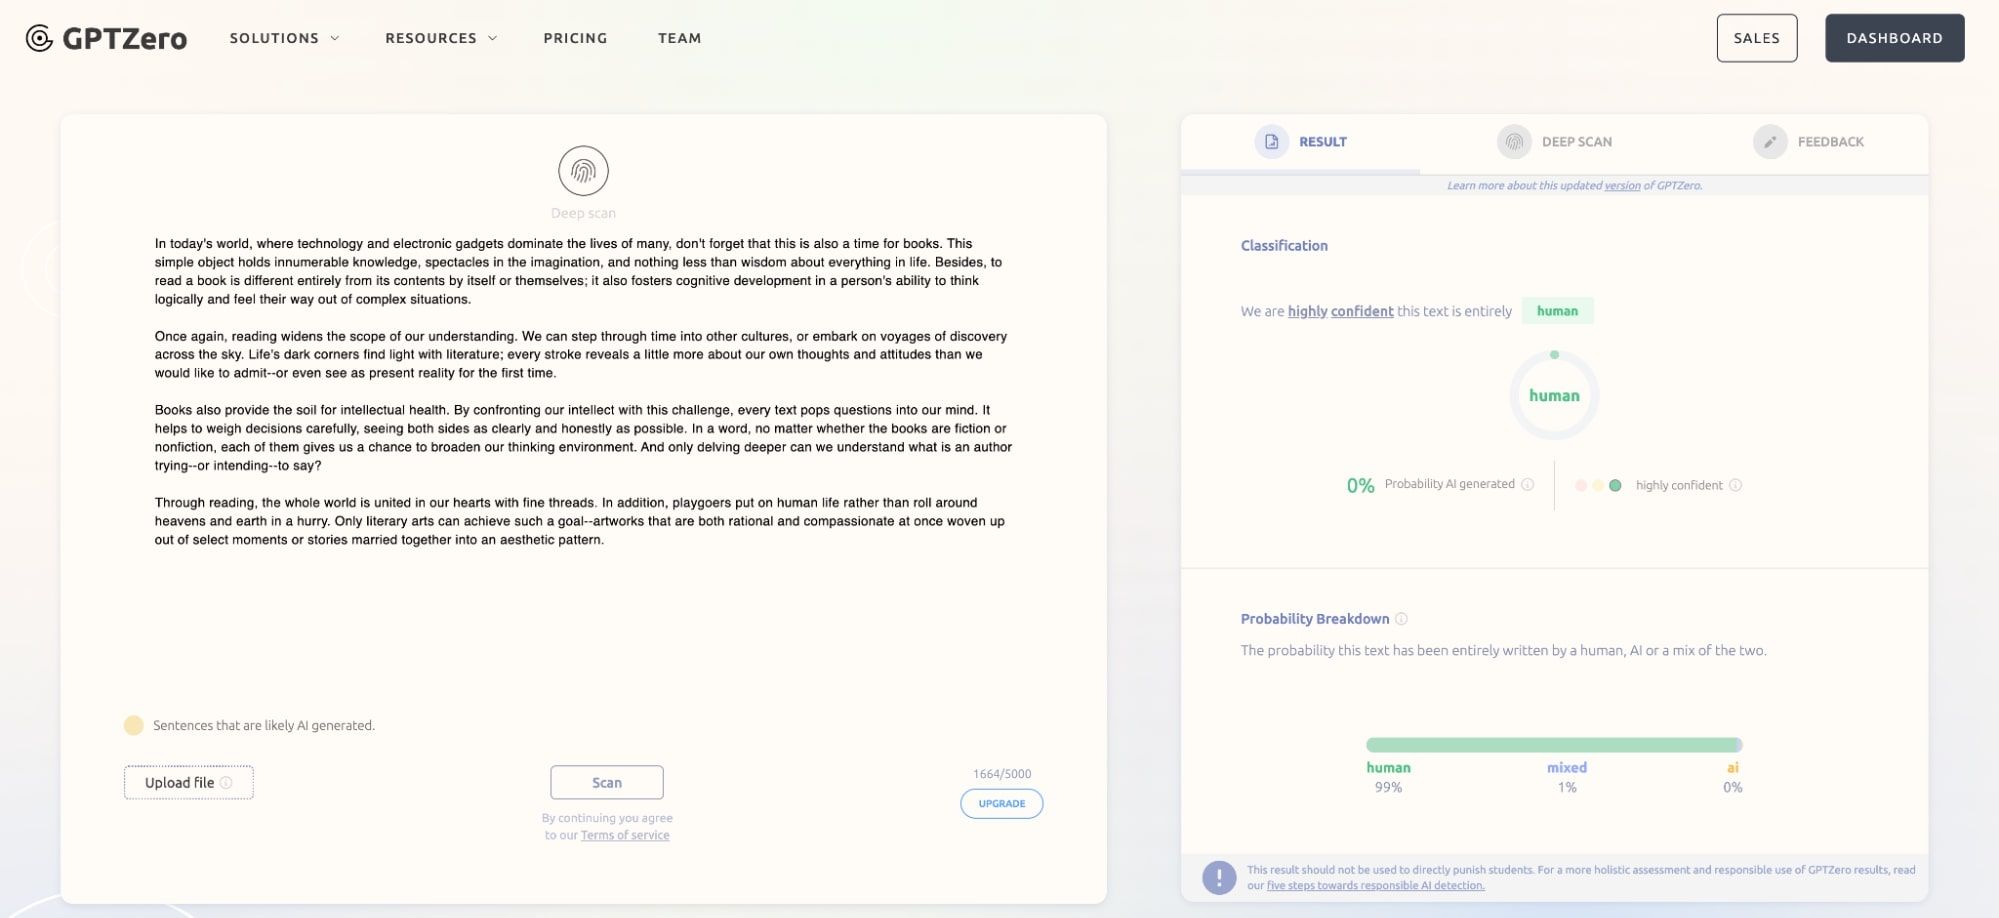Click the Feedback tab pencil icon
1999x918 pixels.
[x=1769, y=142]
